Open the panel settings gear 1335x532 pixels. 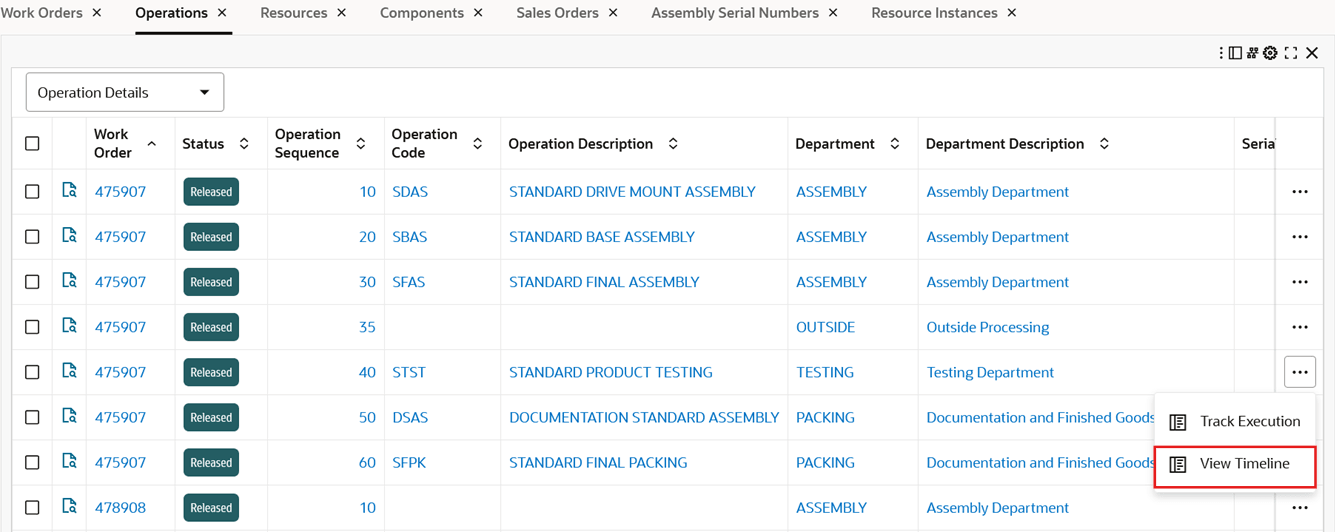(x=1270, y=53)
